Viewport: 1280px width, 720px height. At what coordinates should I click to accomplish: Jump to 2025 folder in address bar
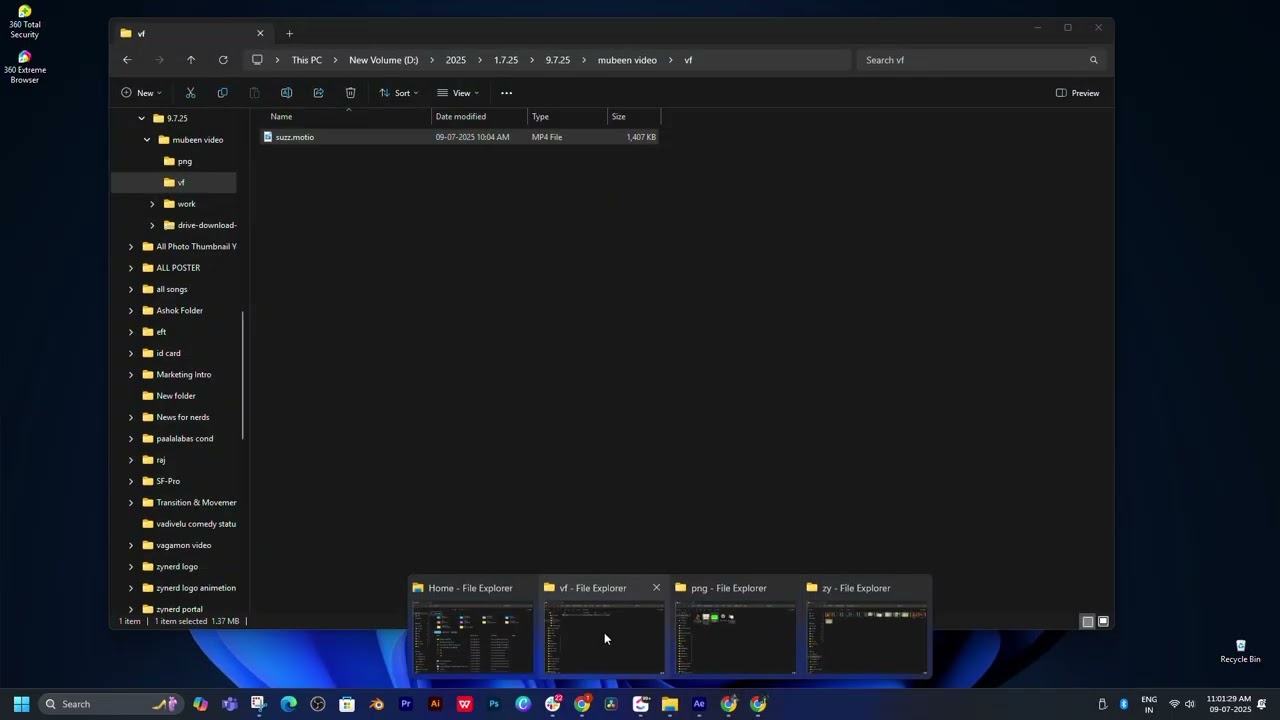[456, 60]
